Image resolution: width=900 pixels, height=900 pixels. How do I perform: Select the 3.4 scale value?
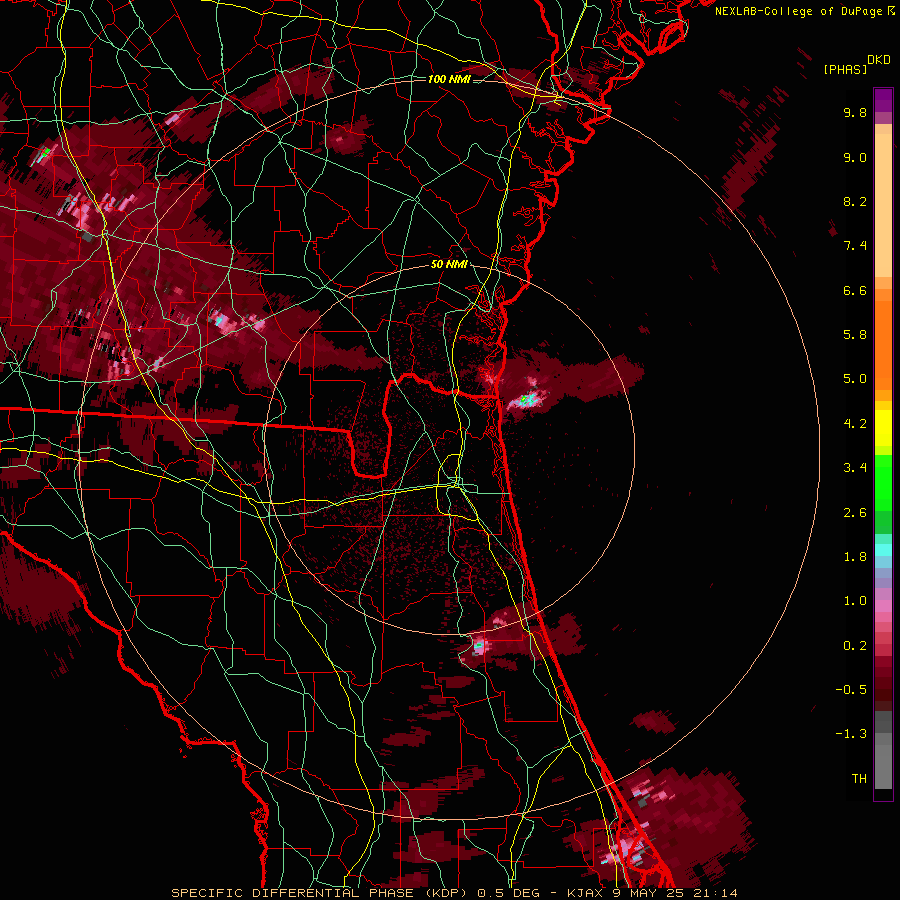click(855, 468)
